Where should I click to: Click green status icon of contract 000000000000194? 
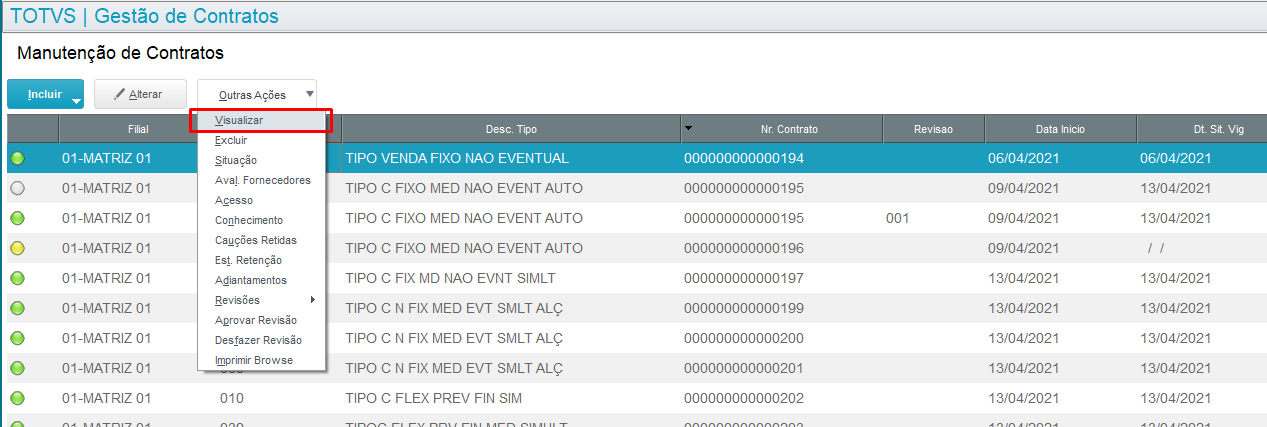click(x=17, y=158)
